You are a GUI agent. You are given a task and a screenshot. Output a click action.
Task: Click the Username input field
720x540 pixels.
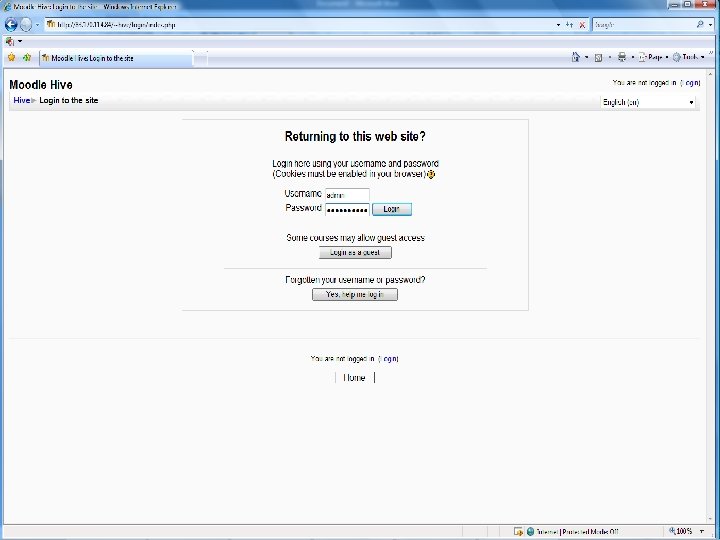click(x=347, y=195)
